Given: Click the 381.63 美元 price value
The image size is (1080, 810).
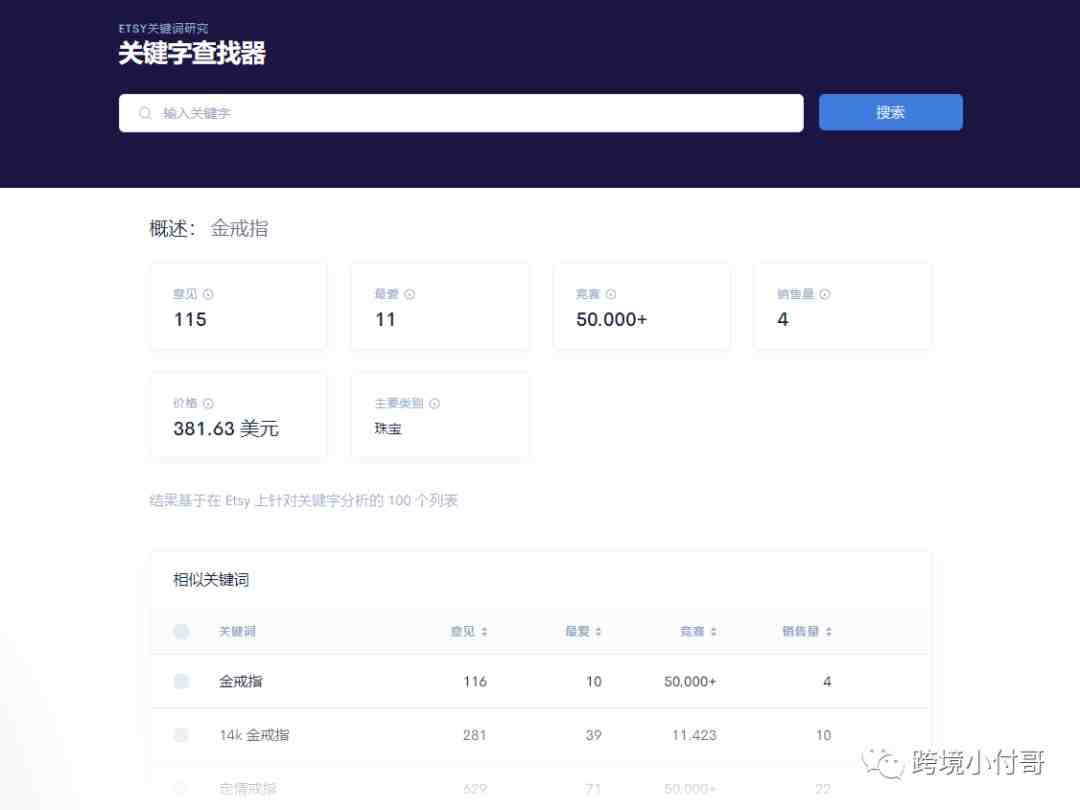Looking at the screenshot, I should (x=226, y=428).
